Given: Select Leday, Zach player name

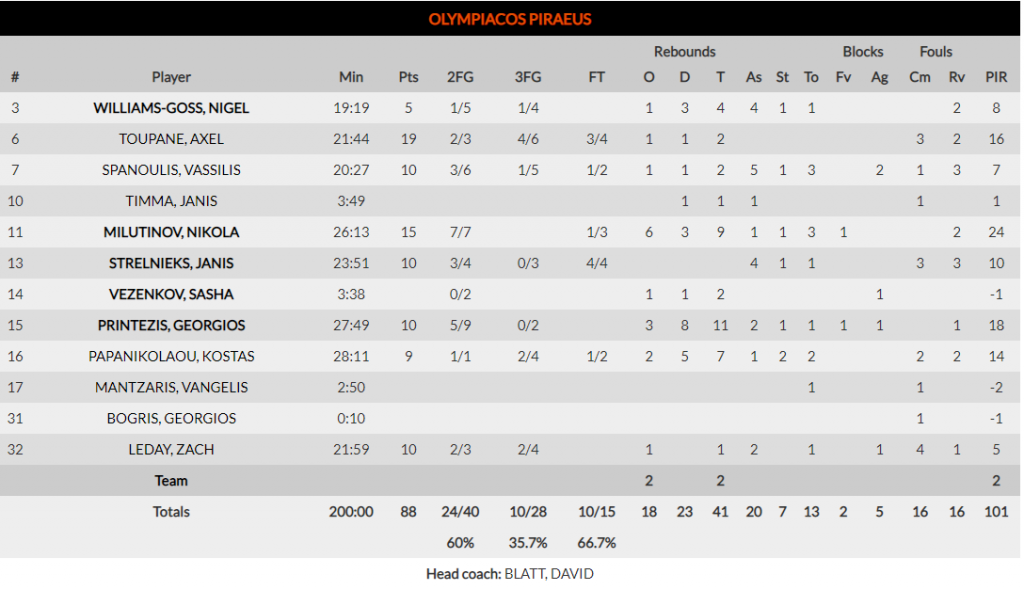Looking at the screenshot, I should 171,449.
